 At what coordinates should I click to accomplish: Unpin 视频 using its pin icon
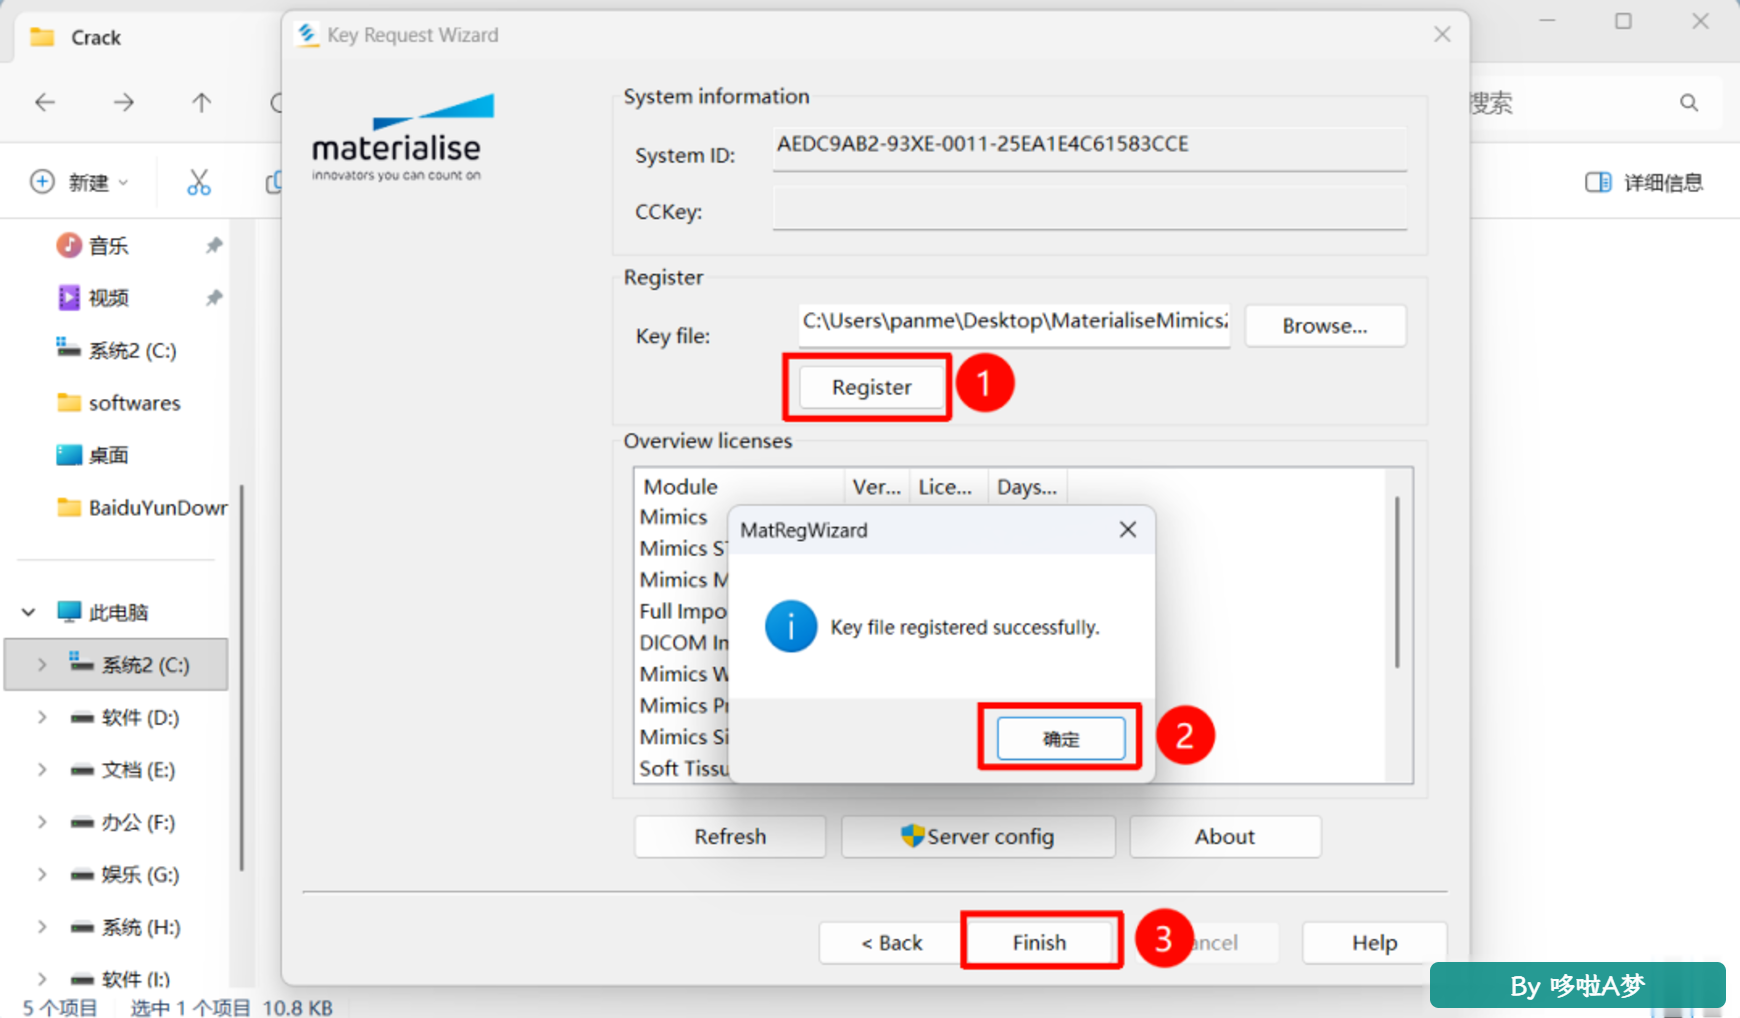click(x=213, y=298)
